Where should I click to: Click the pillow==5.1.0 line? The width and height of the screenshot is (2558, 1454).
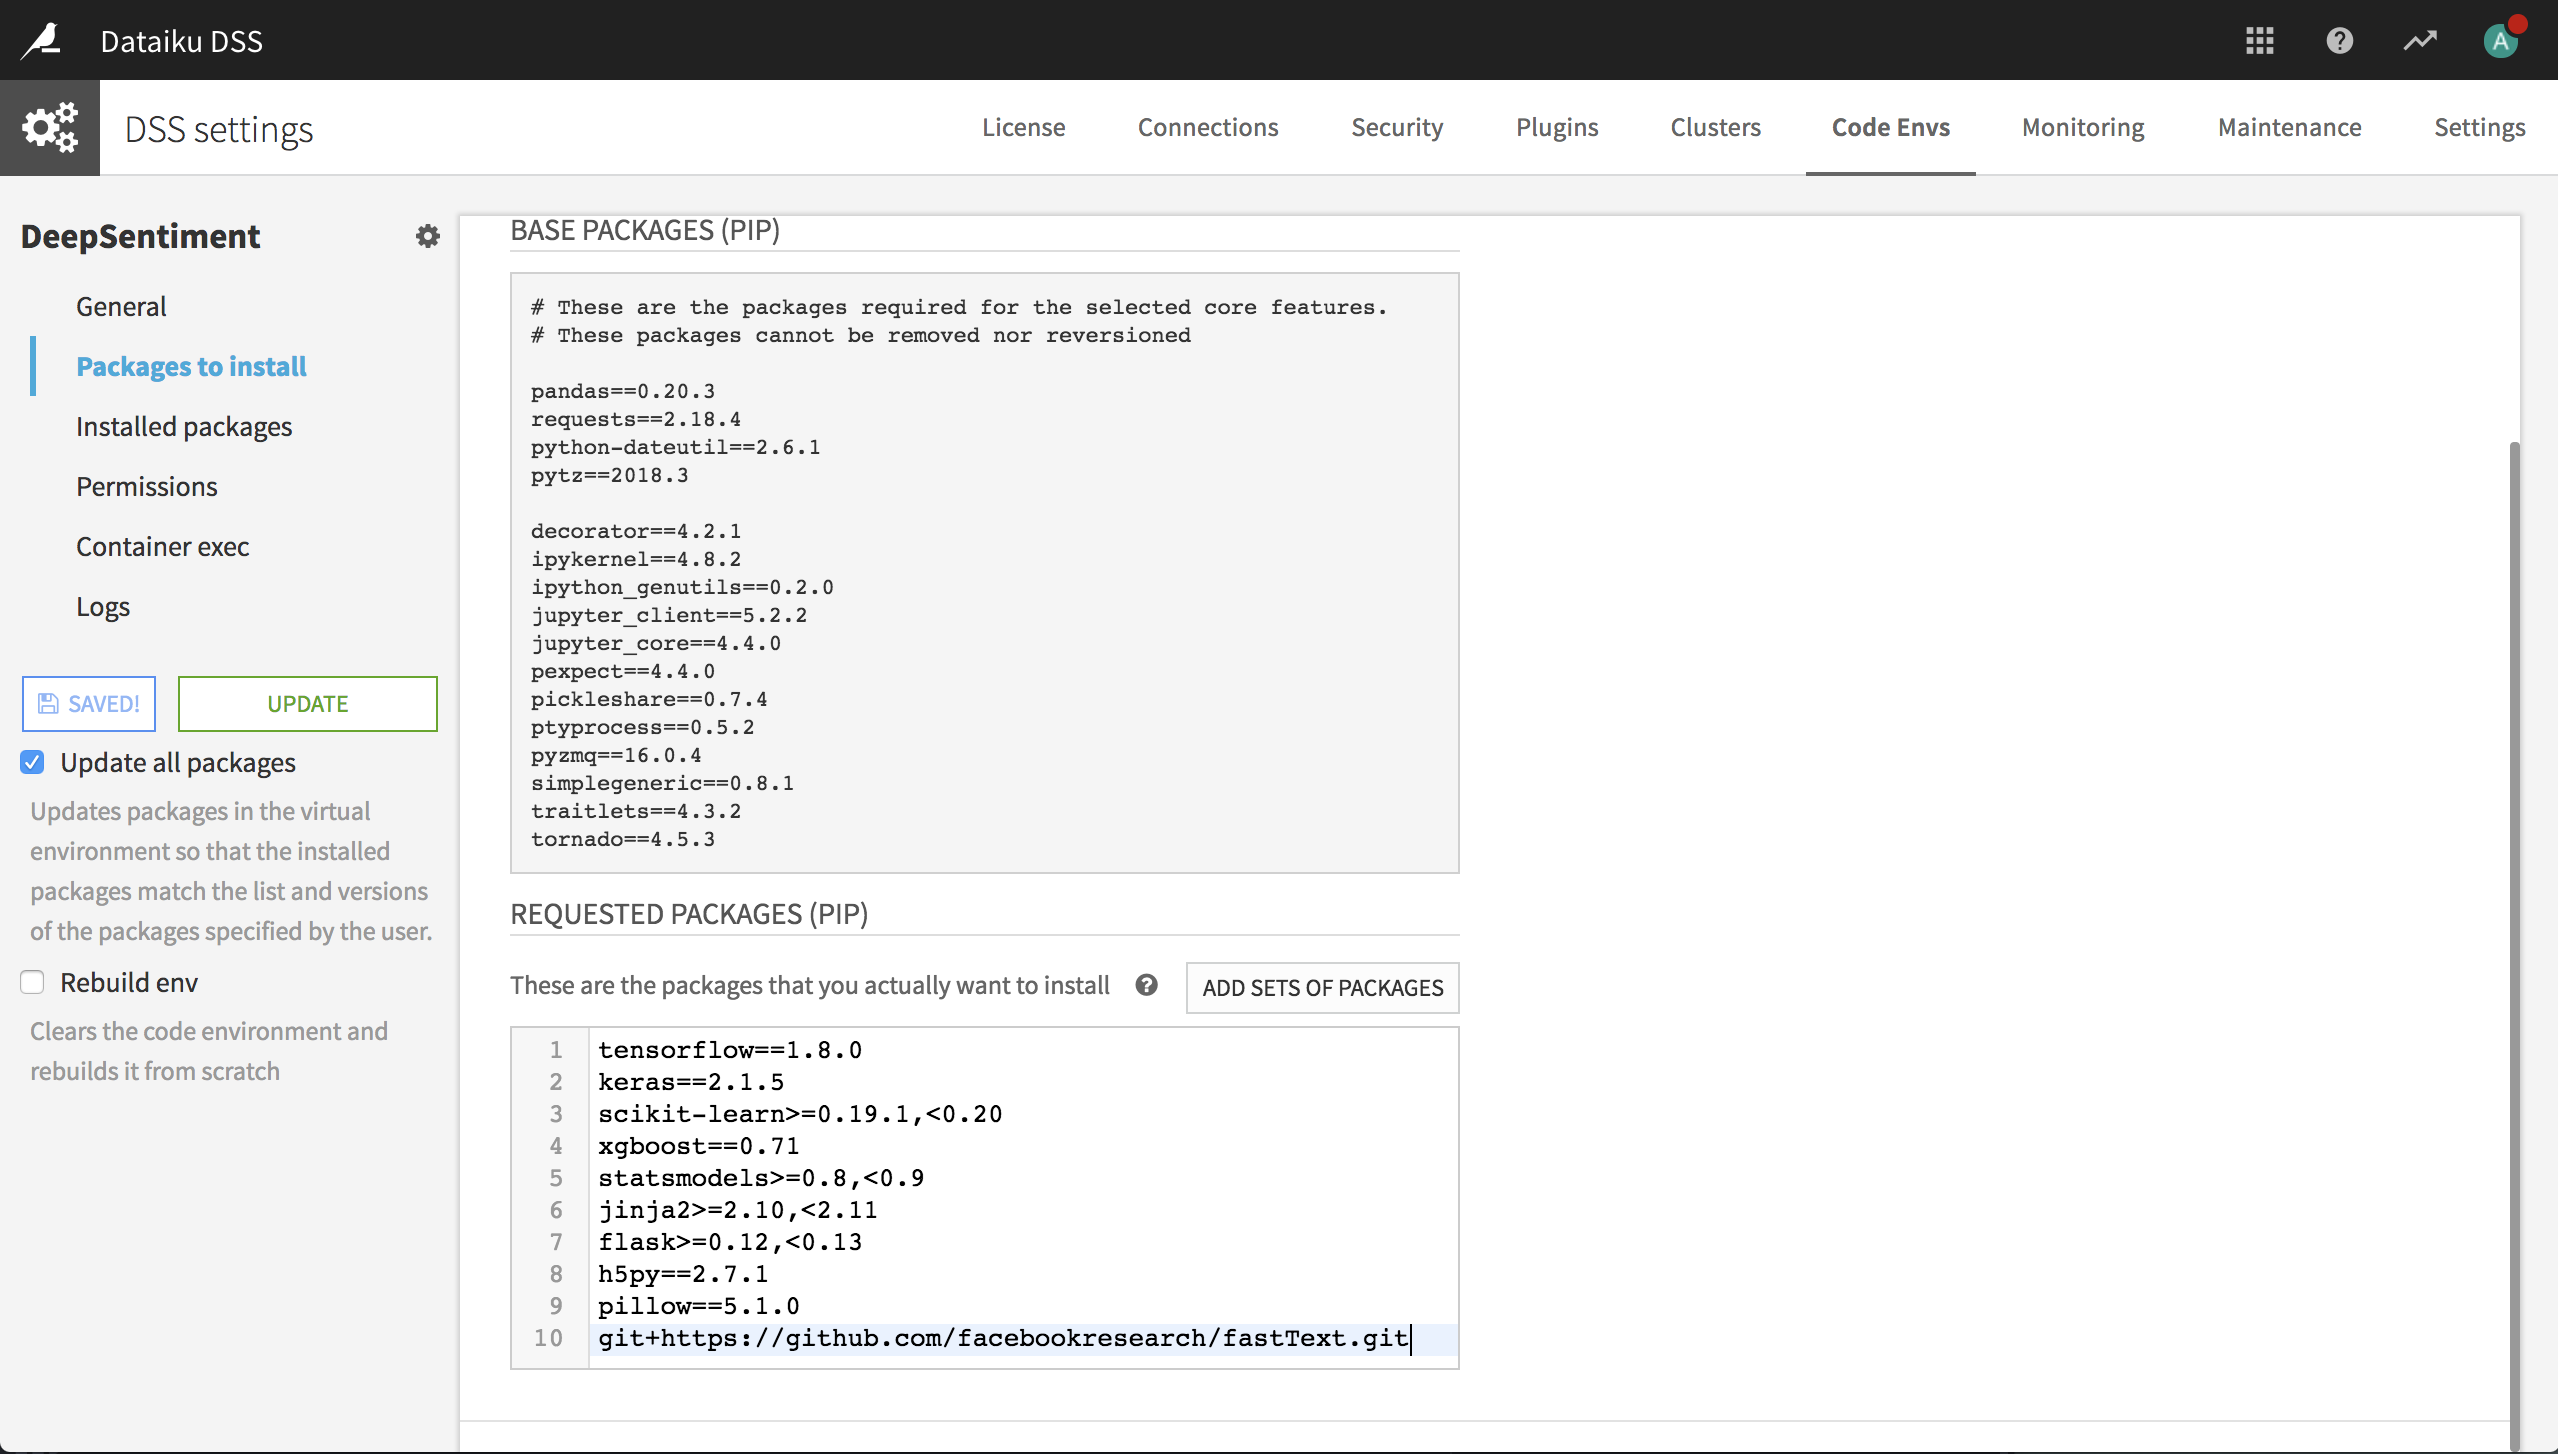[699, 1306]
